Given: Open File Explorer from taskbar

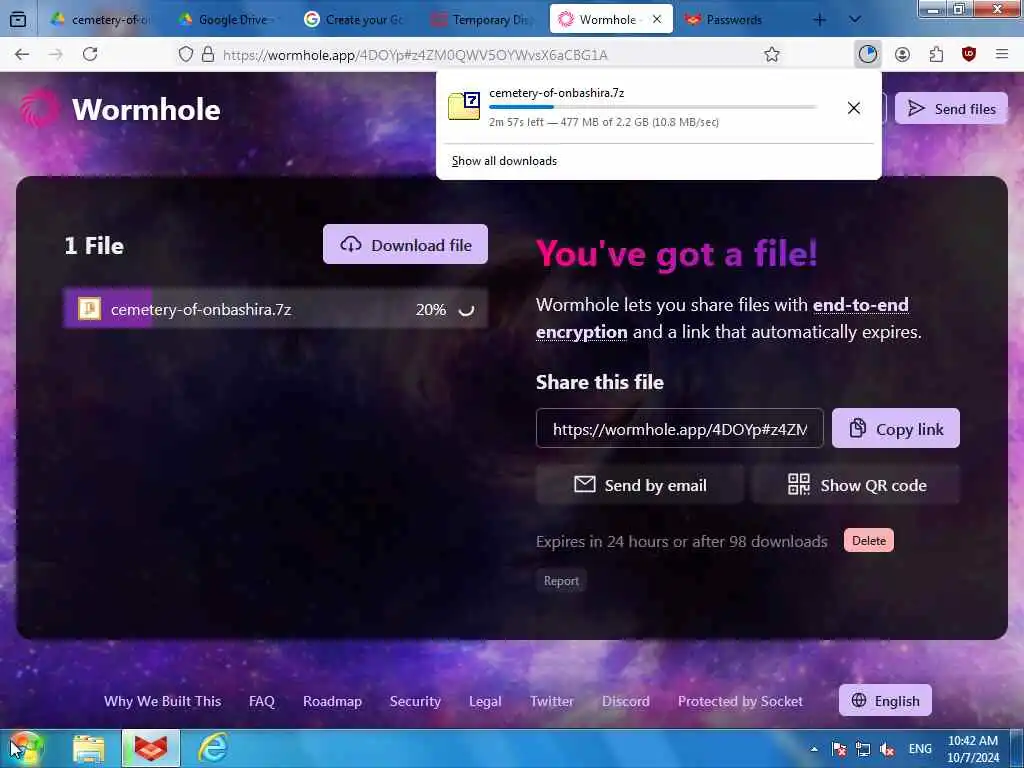Looking at the screenshot, I should tap(88, 748).
